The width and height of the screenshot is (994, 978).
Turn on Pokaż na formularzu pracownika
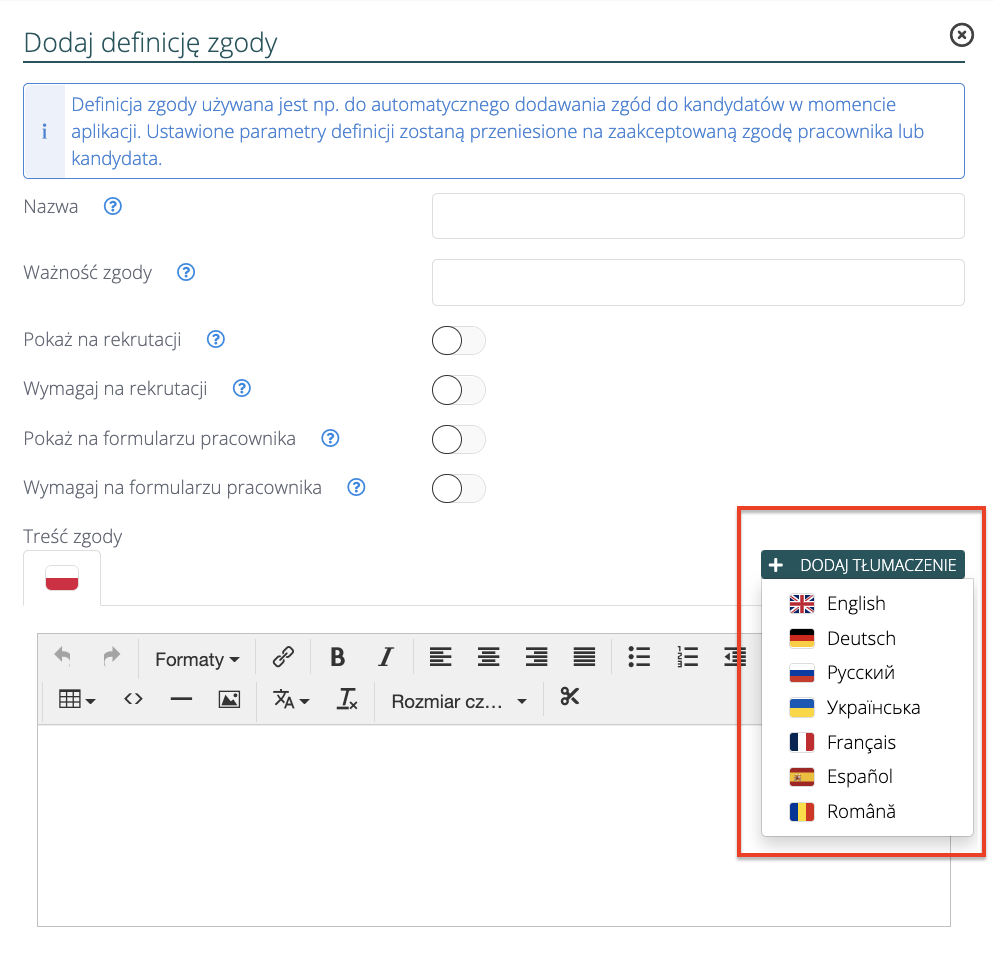(x=458, y=439)
